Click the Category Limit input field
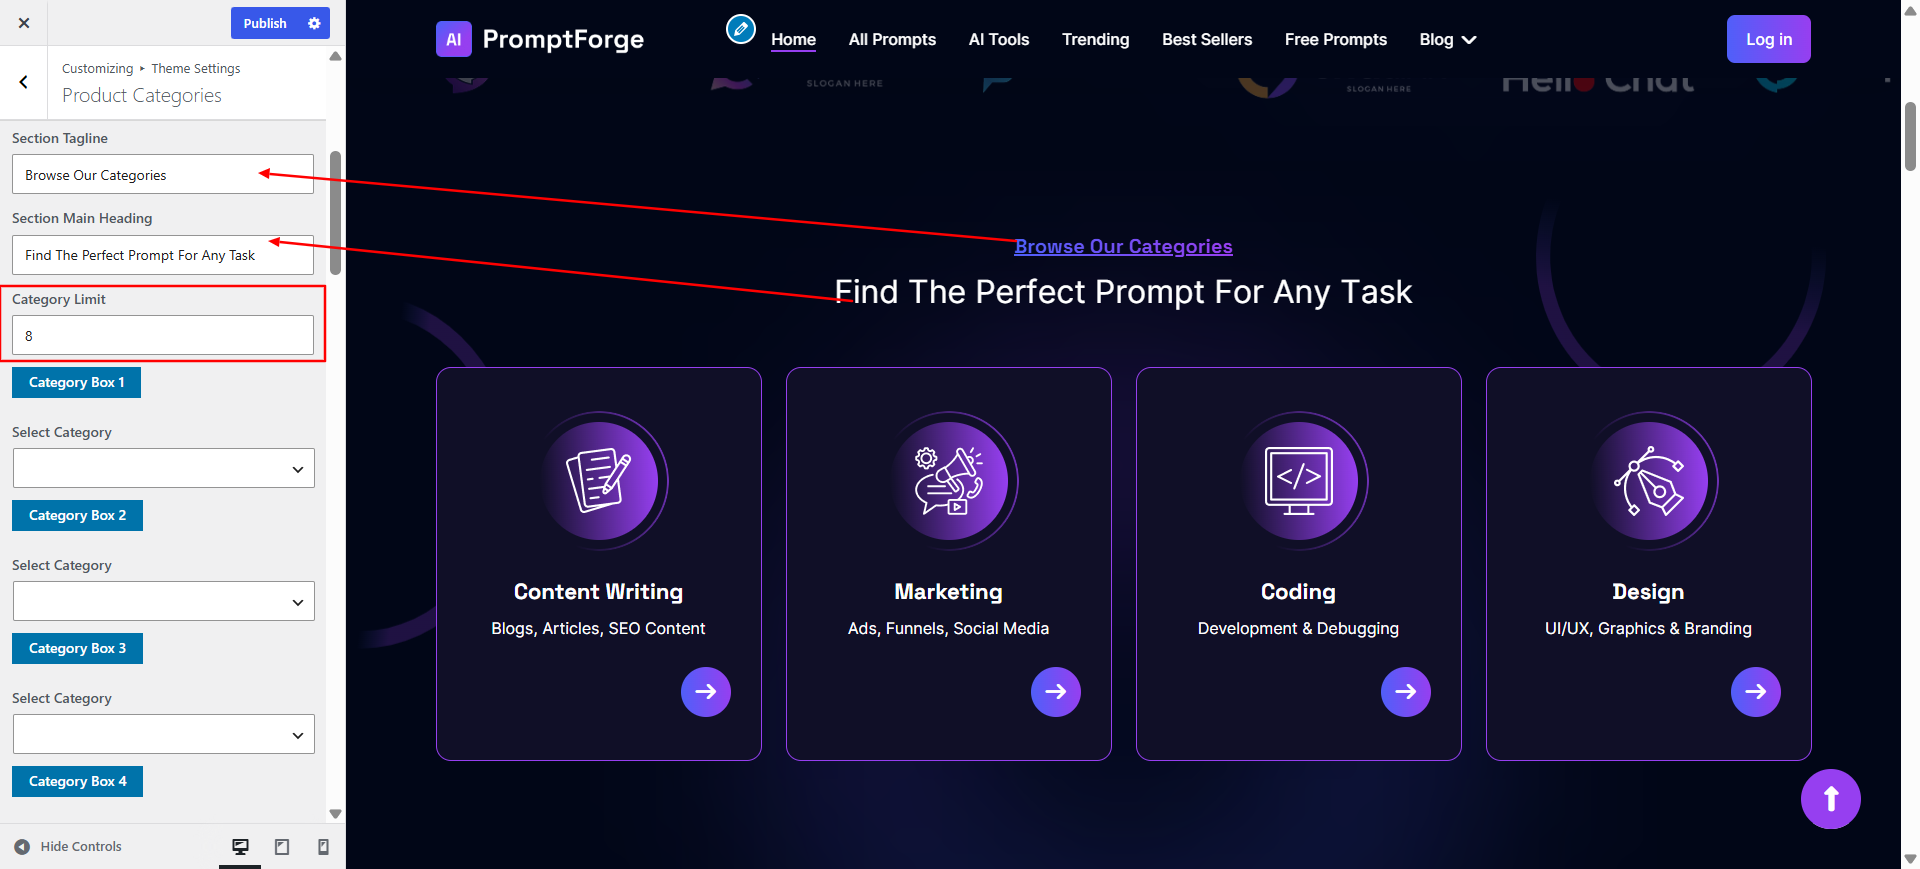Image resolution: width=1920 pixels, height=869 pixels. tap(163, 335)
